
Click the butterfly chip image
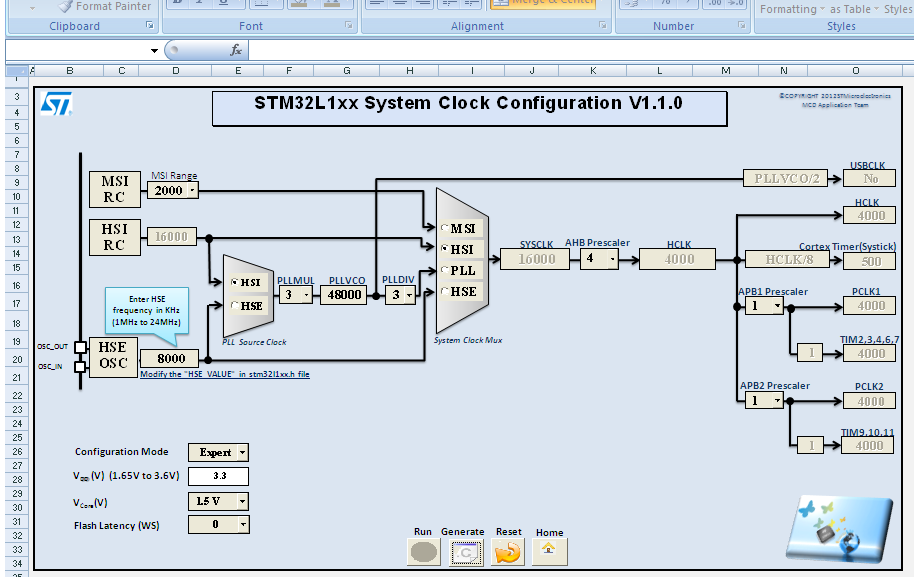pyautogui.click(x=838, y=529)
